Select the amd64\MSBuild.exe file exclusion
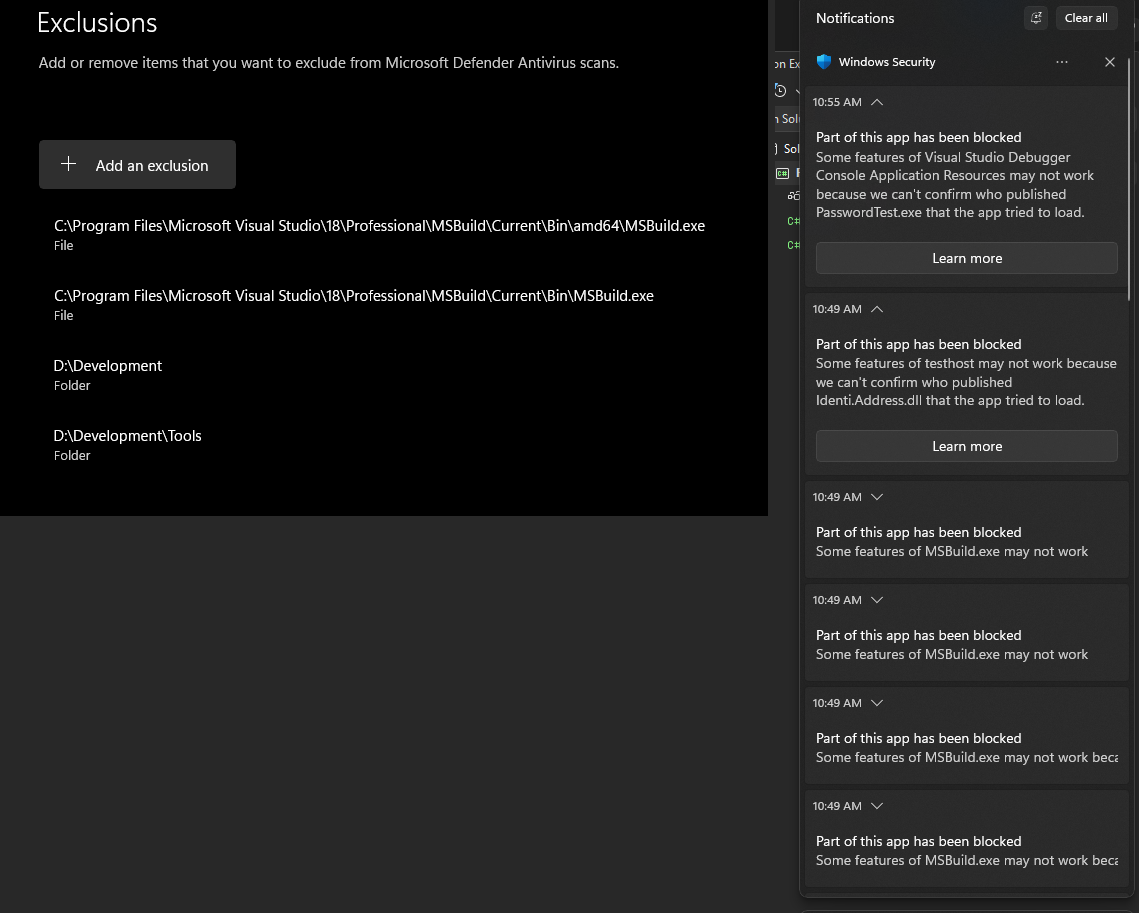Screen dimensions: 1139x913 point(379,235)
